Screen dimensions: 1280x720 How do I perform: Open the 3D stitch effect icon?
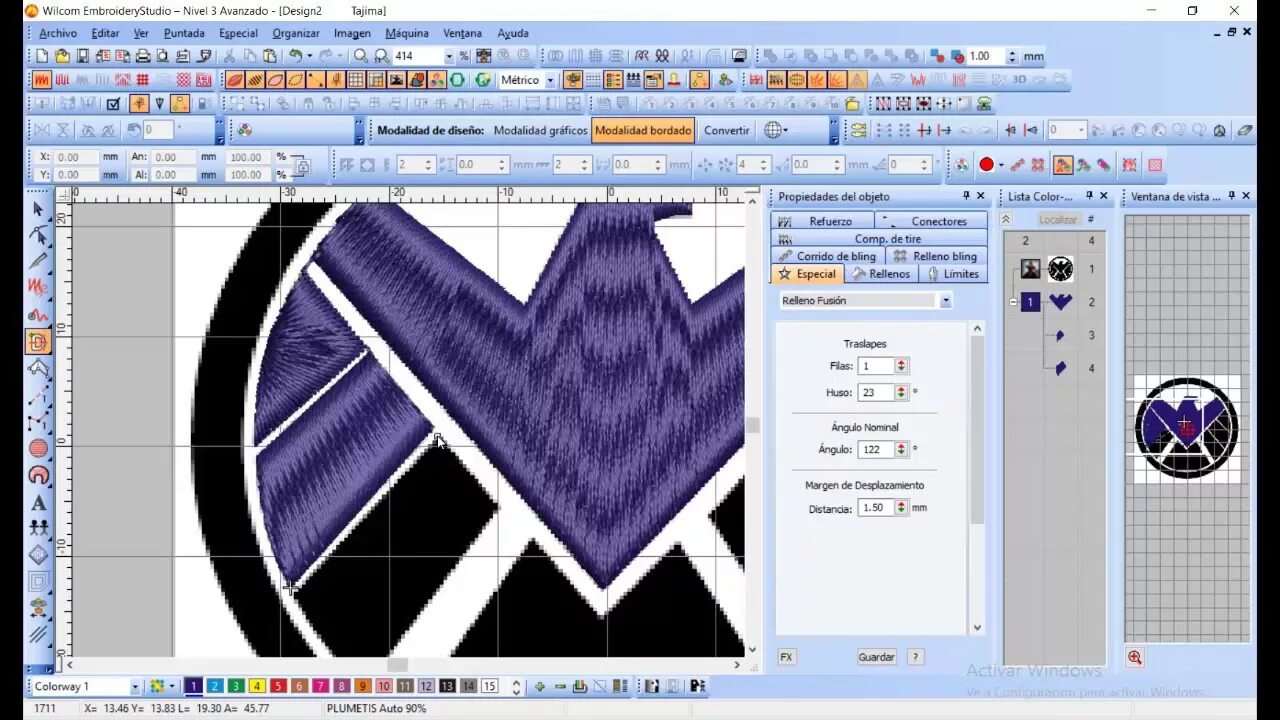click(1019, 80)
